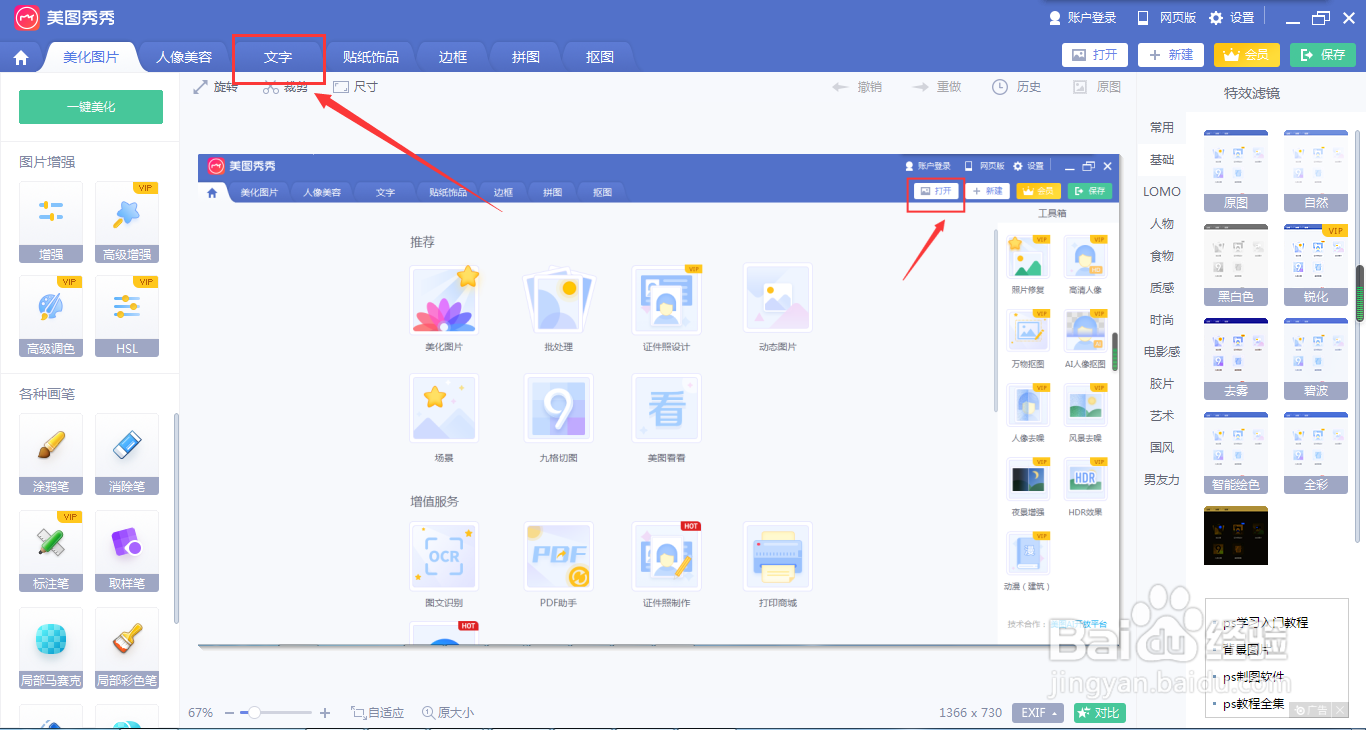Screen dimensions: 1366x730
Task: Show the 原图 original image
Action: [x=1096, y=87]
